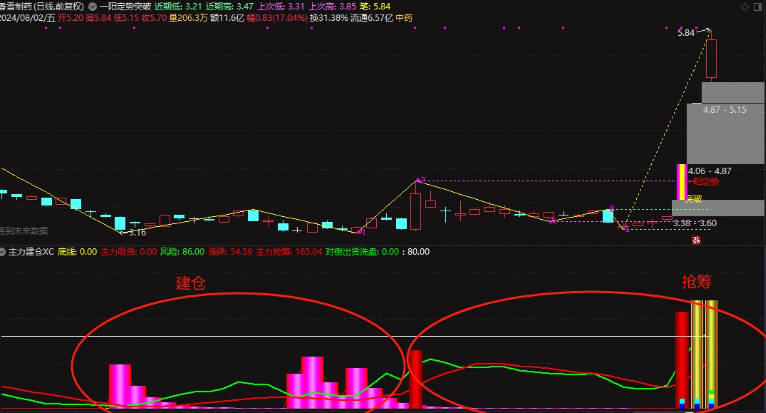Click the close price 收5.70
The height and width of the screenshot is (413, 766).
click(x=154, y=18)
